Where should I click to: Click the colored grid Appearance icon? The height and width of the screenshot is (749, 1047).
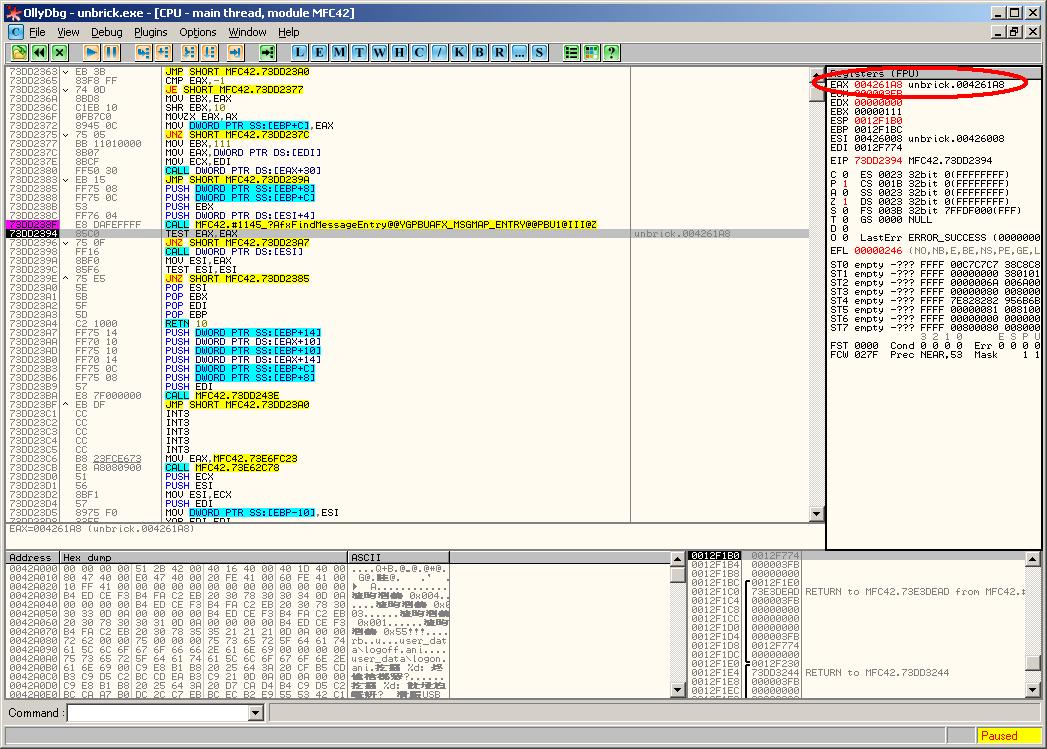592,52
